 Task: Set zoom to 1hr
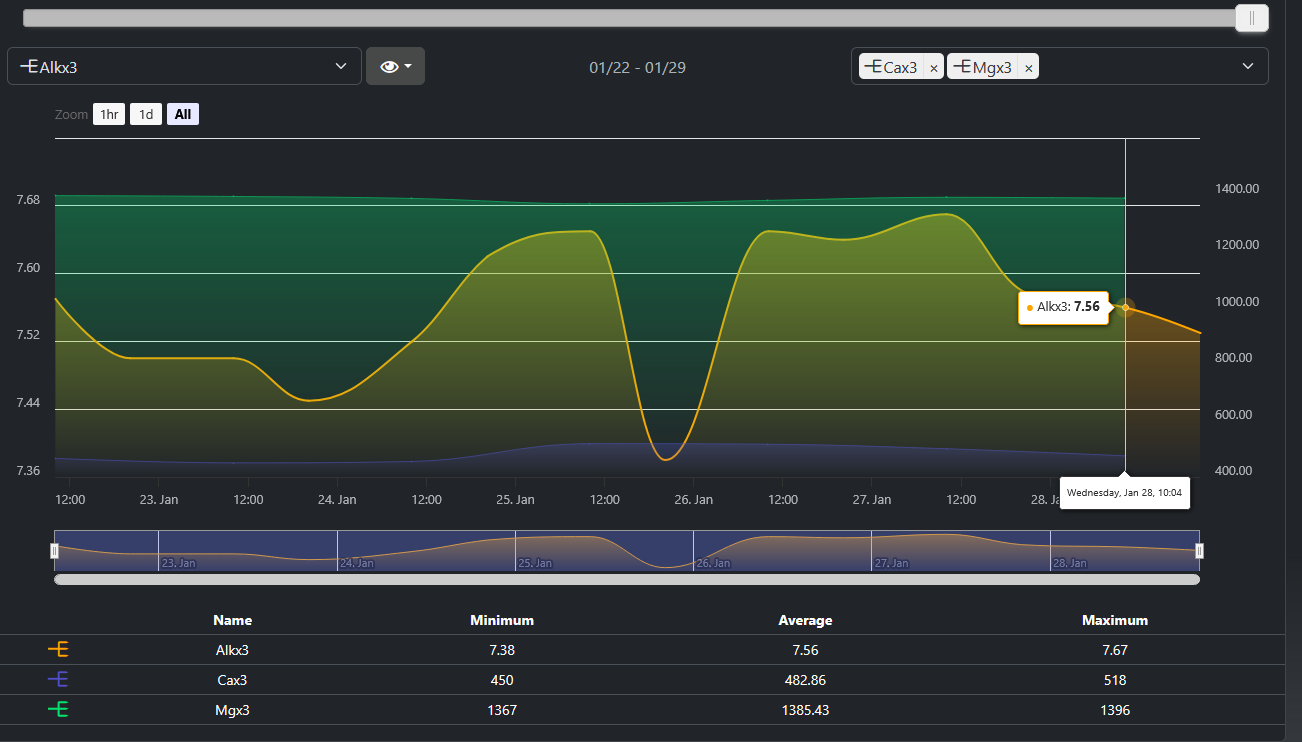109,114
